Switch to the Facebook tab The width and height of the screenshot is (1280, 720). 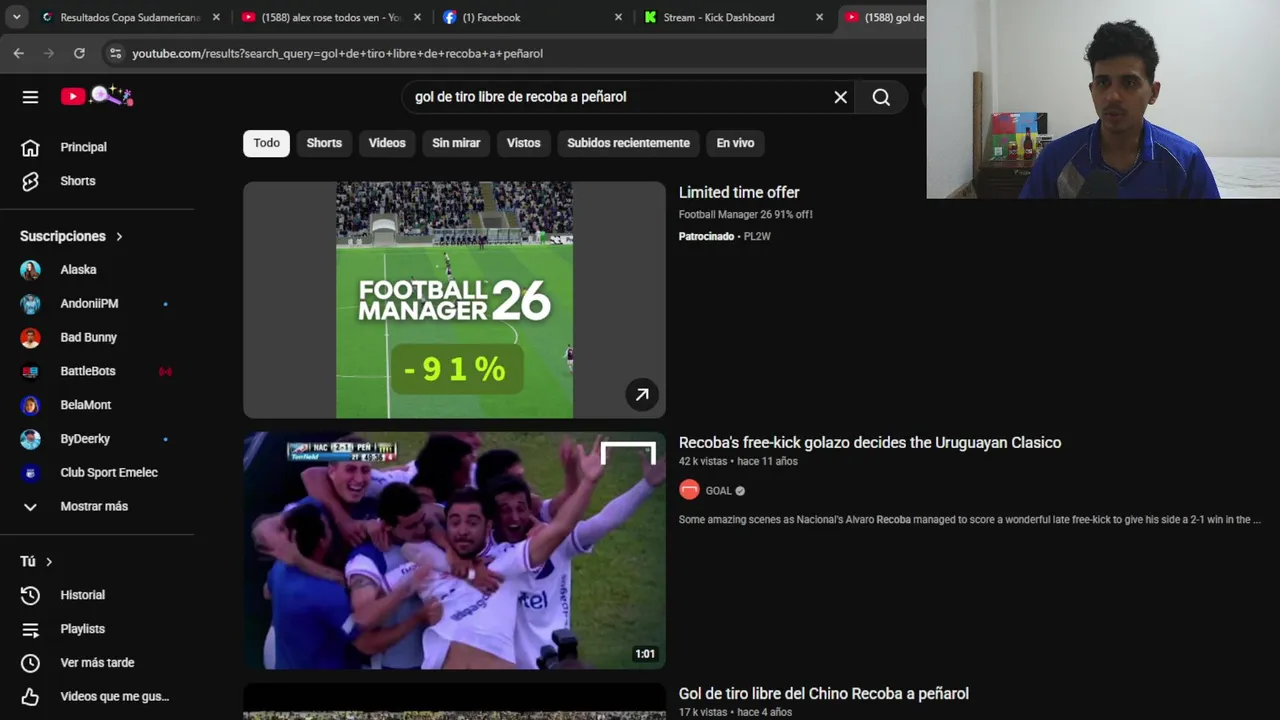click(530, 17)
